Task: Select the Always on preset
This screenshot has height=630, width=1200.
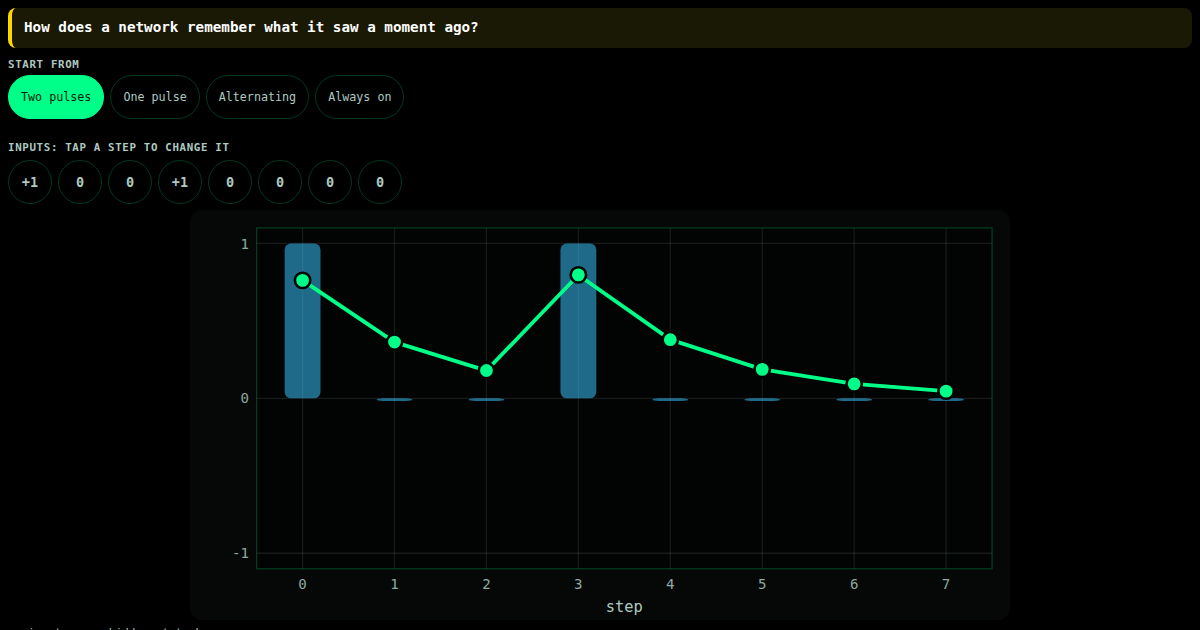Action: point(360,97)
